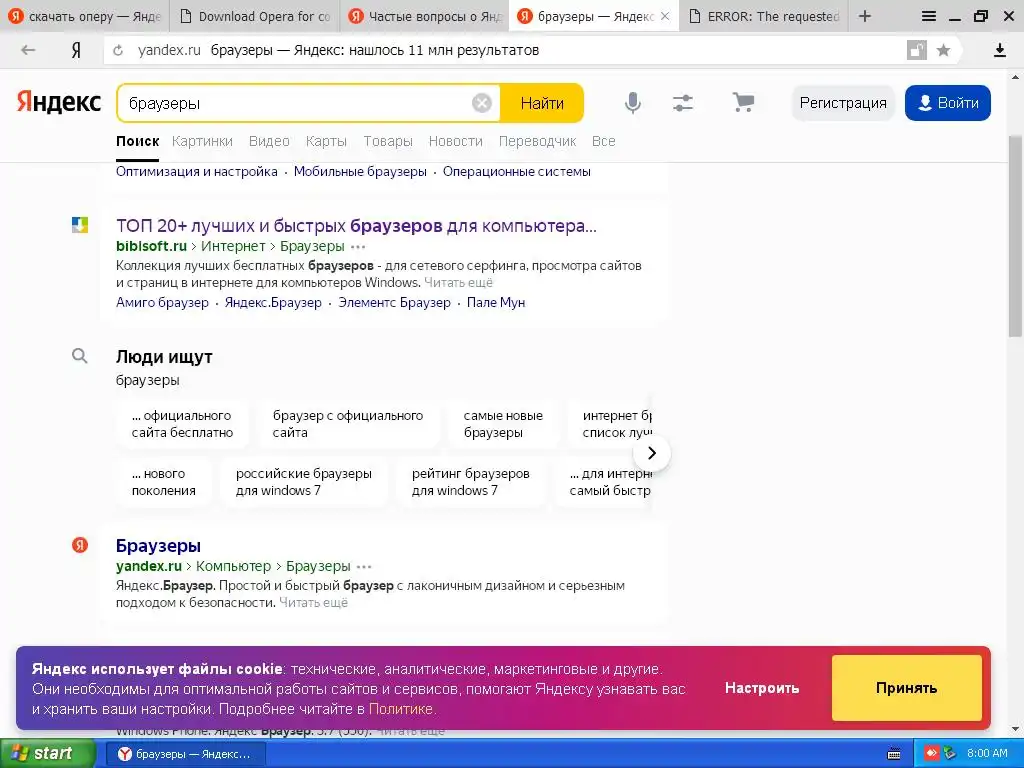Select suggestion рейтинг браузеров для windows 7
Viewport: 1024px width, 768px height.
470,482
